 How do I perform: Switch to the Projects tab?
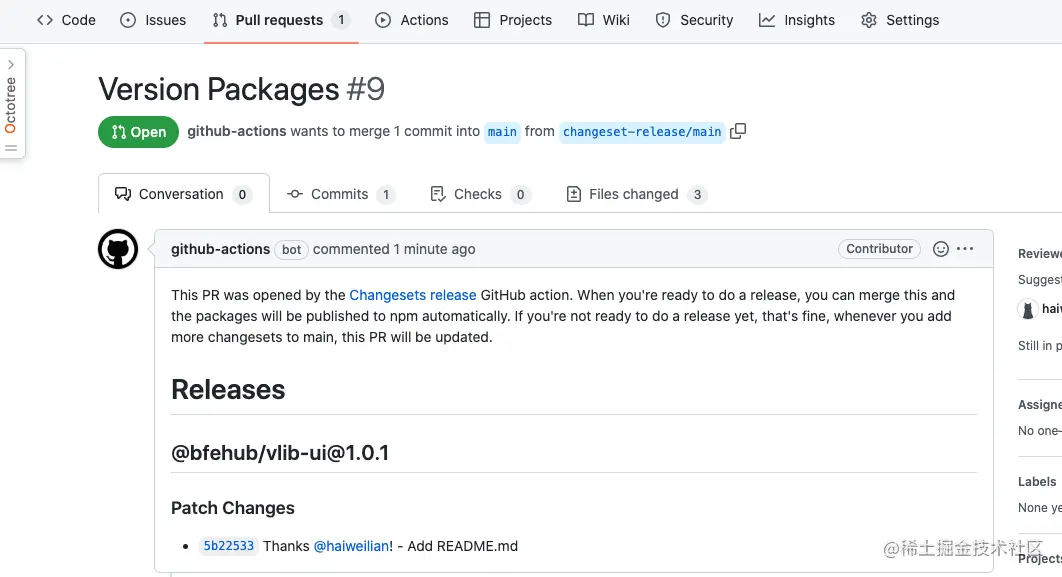(513, 20)
